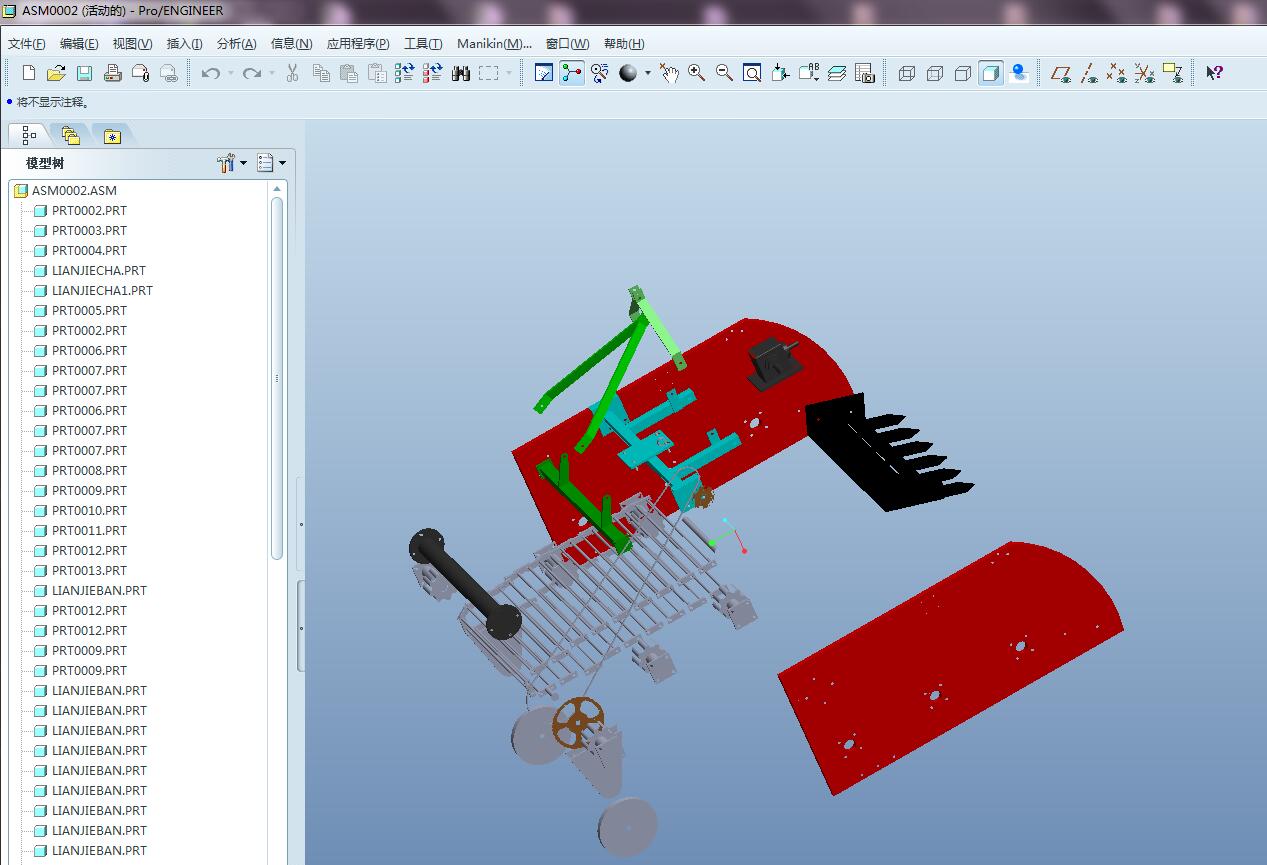Click the Refit to screen icon
Screen dimensions: 1267x865
752,73
